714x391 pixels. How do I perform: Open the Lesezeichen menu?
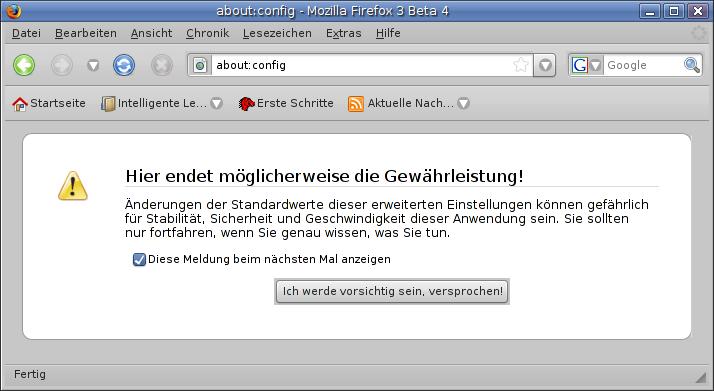[x=277, y=33]
